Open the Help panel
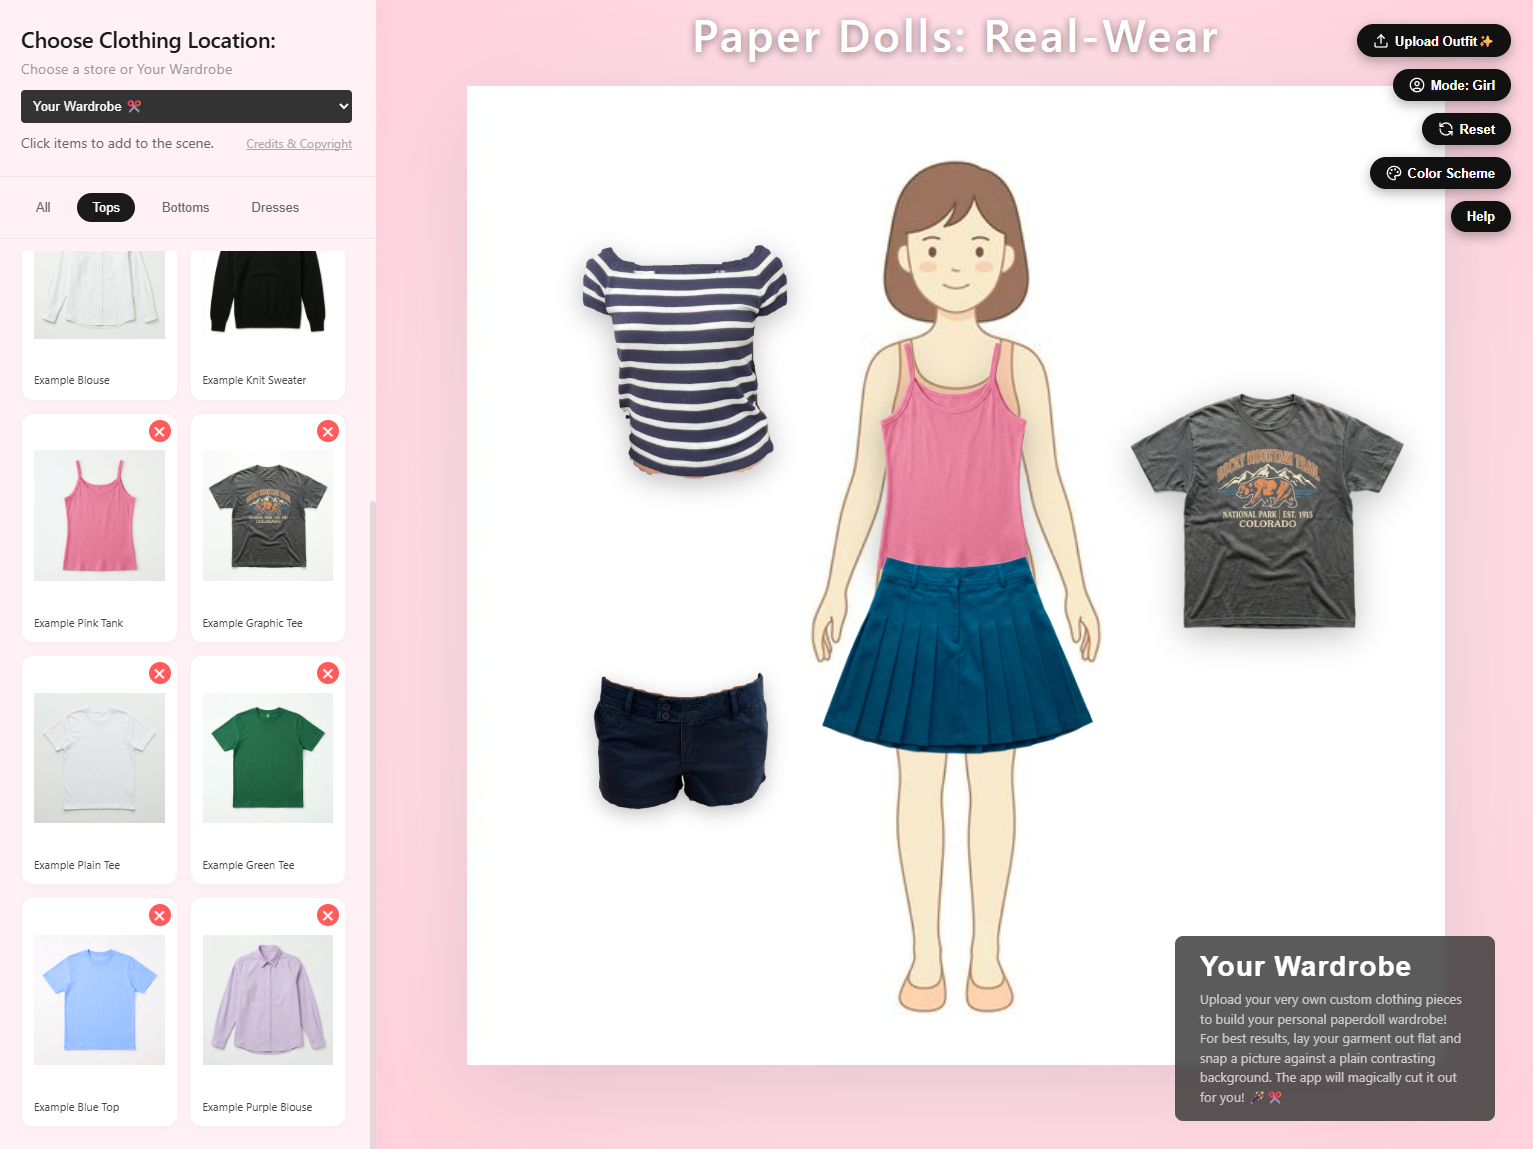Viewport: 1533px width, 1149px height. coord(1480,216)
